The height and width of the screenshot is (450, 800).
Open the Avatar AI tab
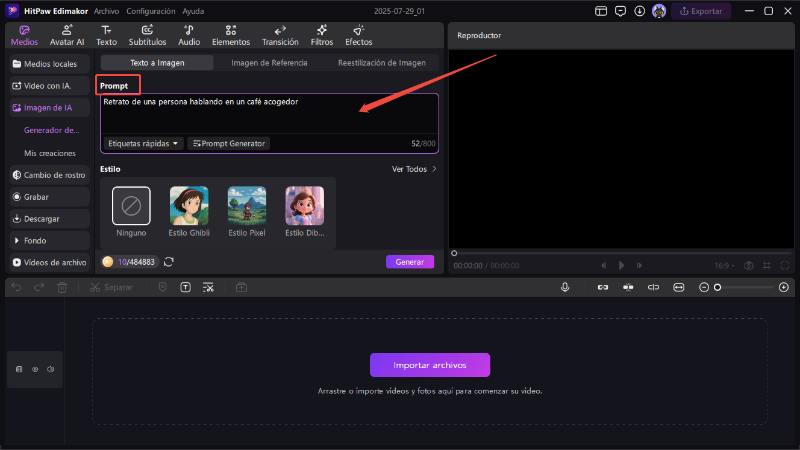67,36
